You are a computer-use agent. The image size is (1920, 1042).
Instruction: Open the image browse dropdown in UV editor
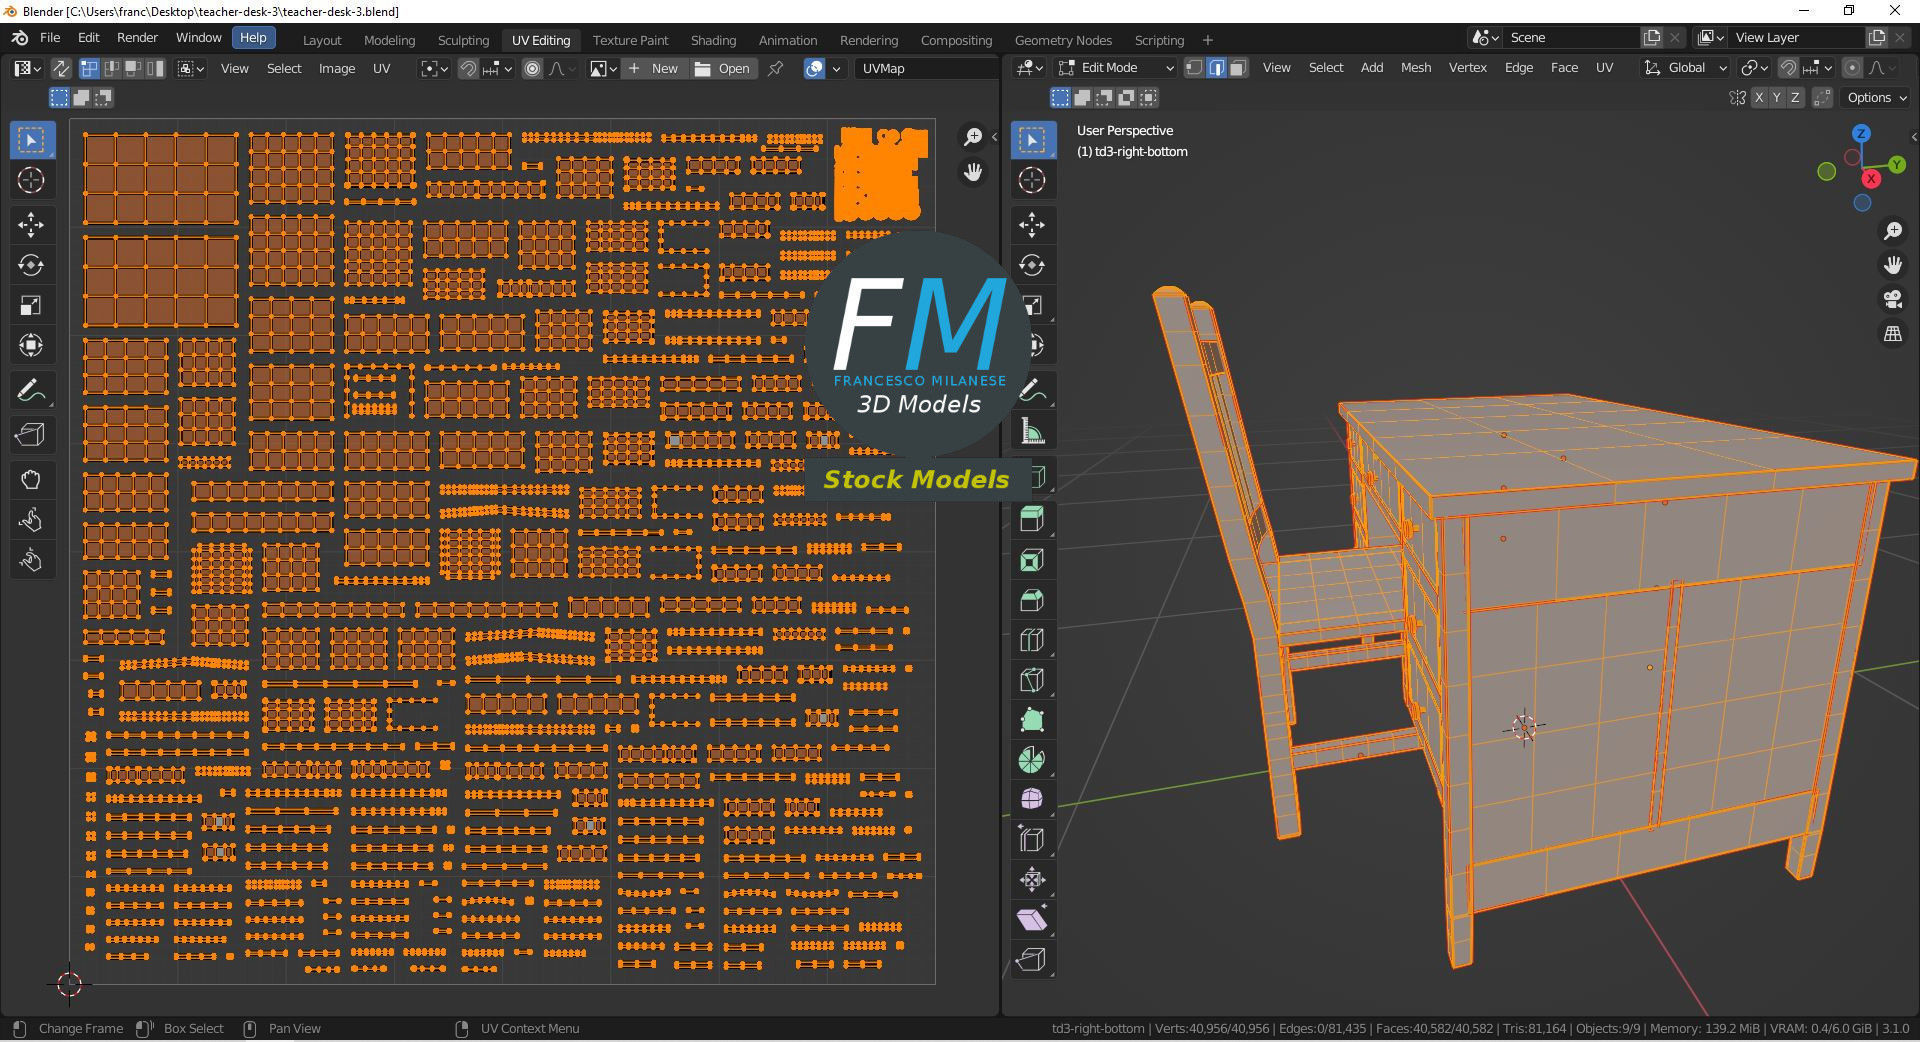(x=602, y=69)
